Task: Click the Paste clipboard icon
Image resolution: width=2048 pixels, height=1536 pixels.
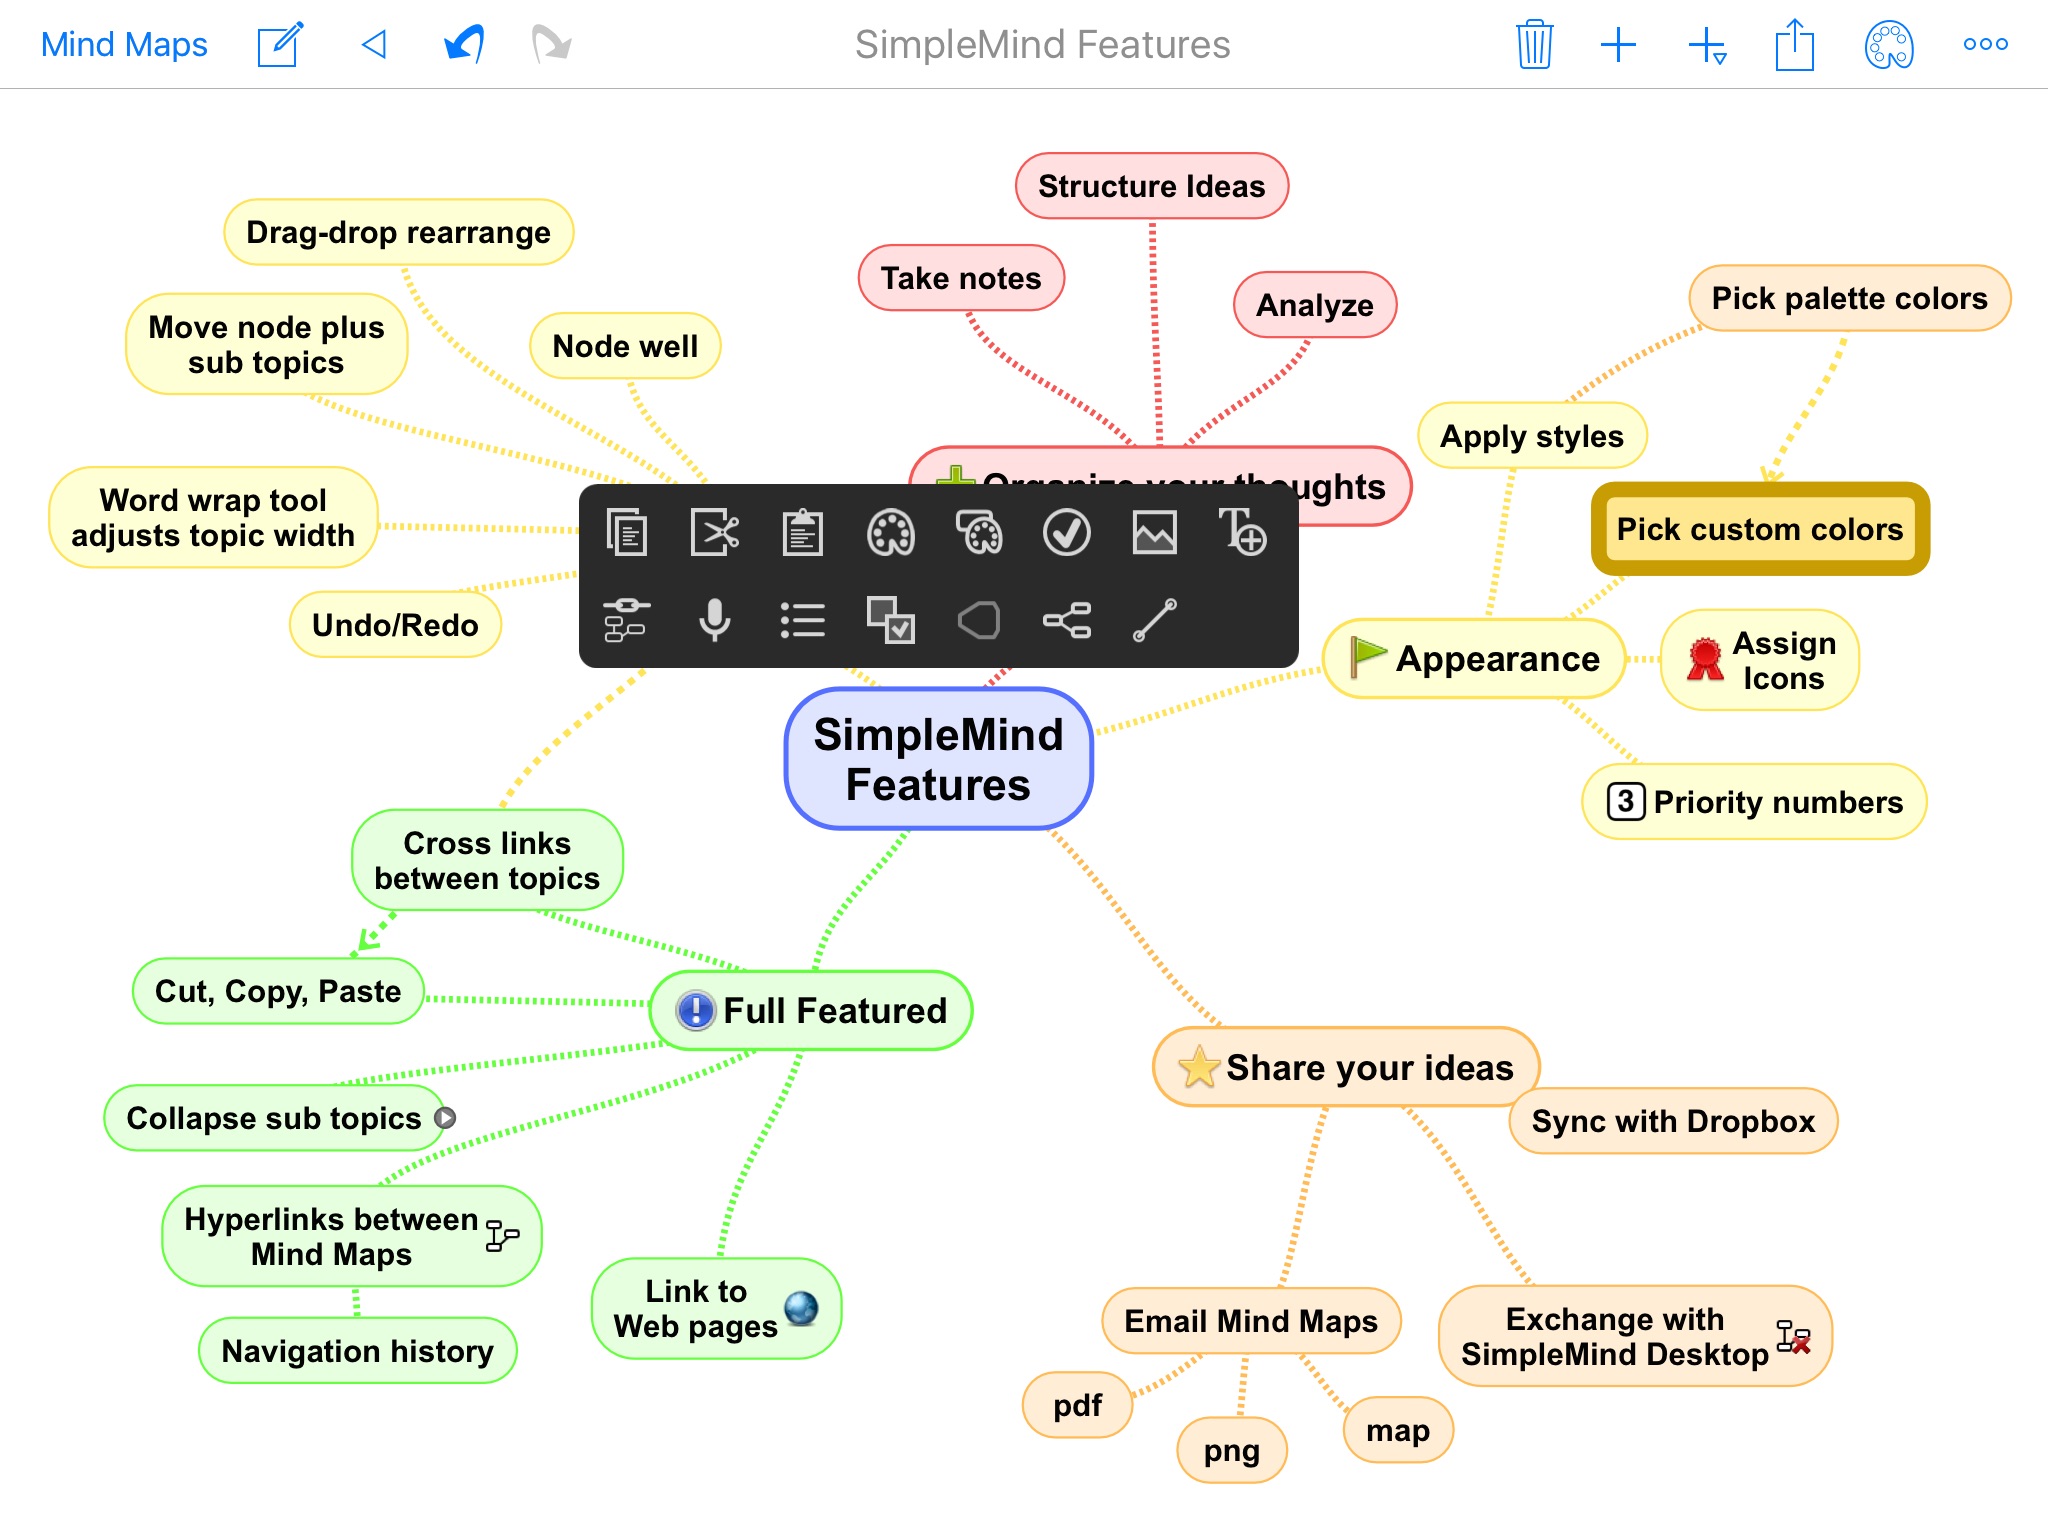Action: (803, 532)
